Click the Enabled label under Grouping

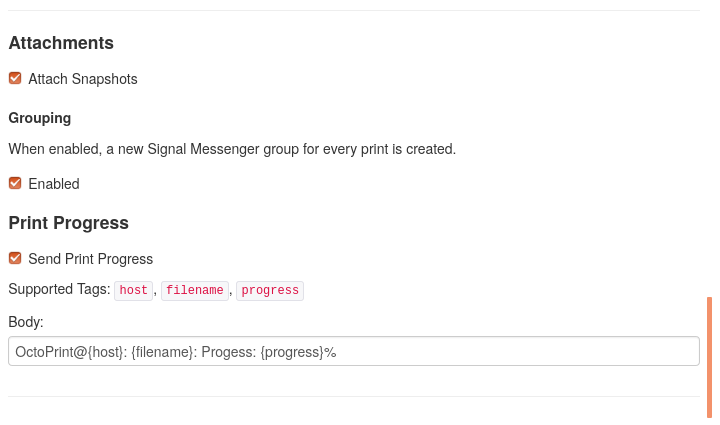(x=54, y=184)
